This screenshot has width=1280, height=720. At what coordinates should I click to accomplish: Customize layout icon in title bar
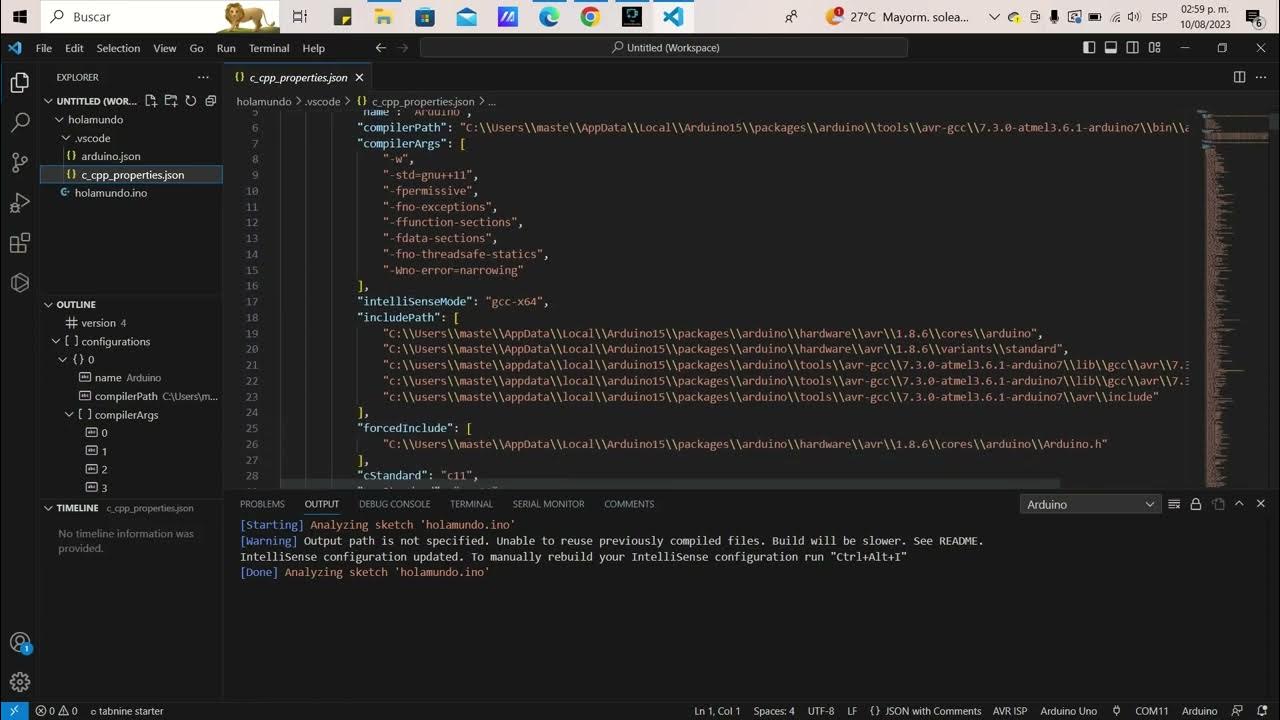click(1155, 48)
